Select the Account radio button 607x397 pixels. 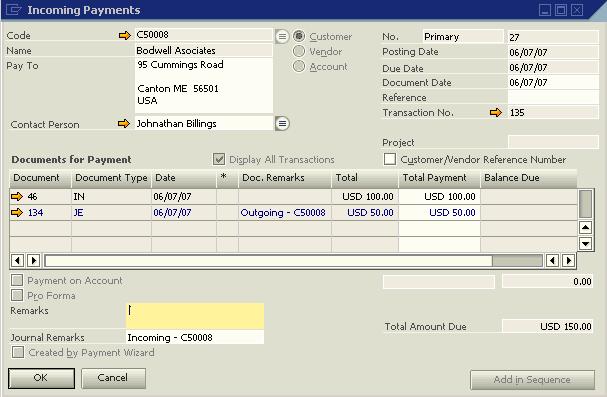tap(298, 66)
